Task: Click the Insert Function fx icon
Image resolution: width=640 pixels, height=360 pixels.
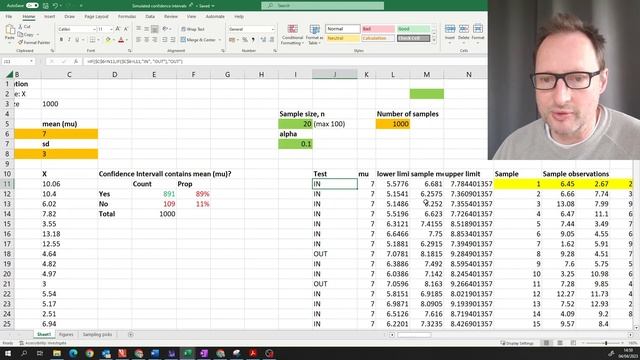Action: [x=76, y=61]
